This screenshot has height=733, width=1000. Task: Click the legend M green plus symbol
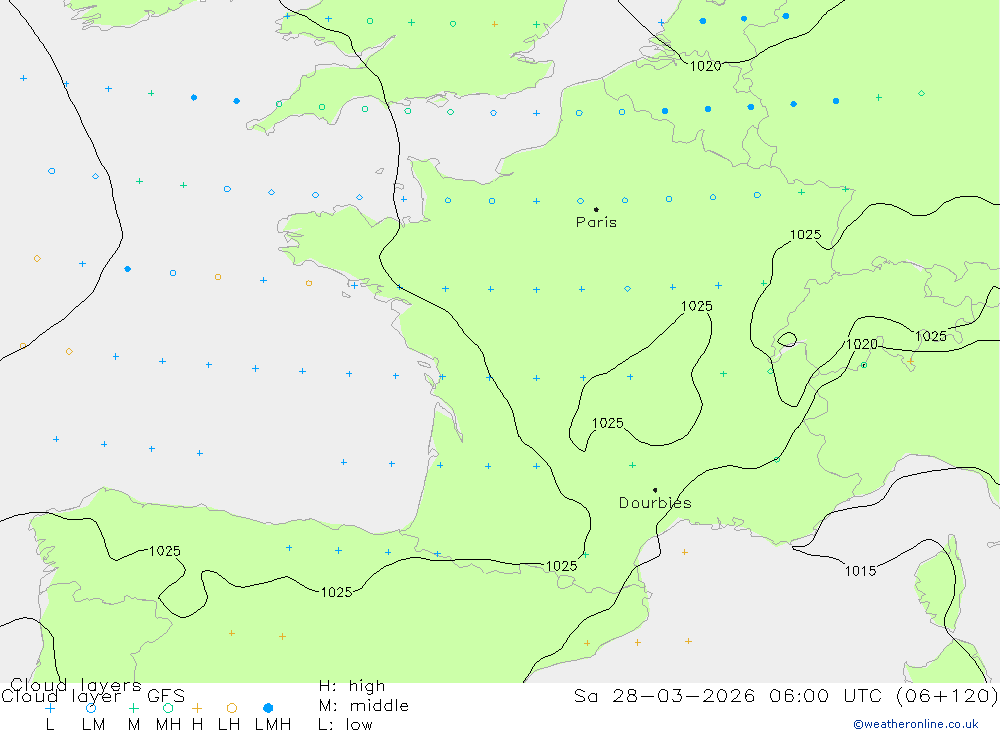coord(133,708)
